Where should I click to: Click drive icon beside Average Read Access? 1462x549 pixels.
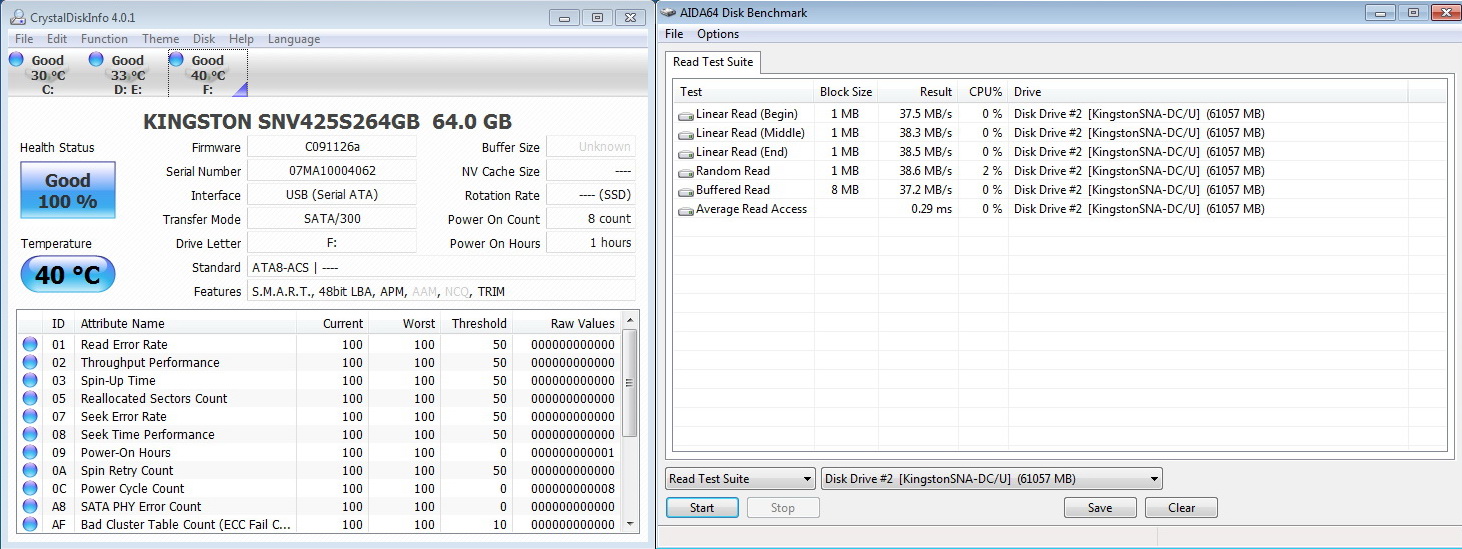tap(686, 210)
